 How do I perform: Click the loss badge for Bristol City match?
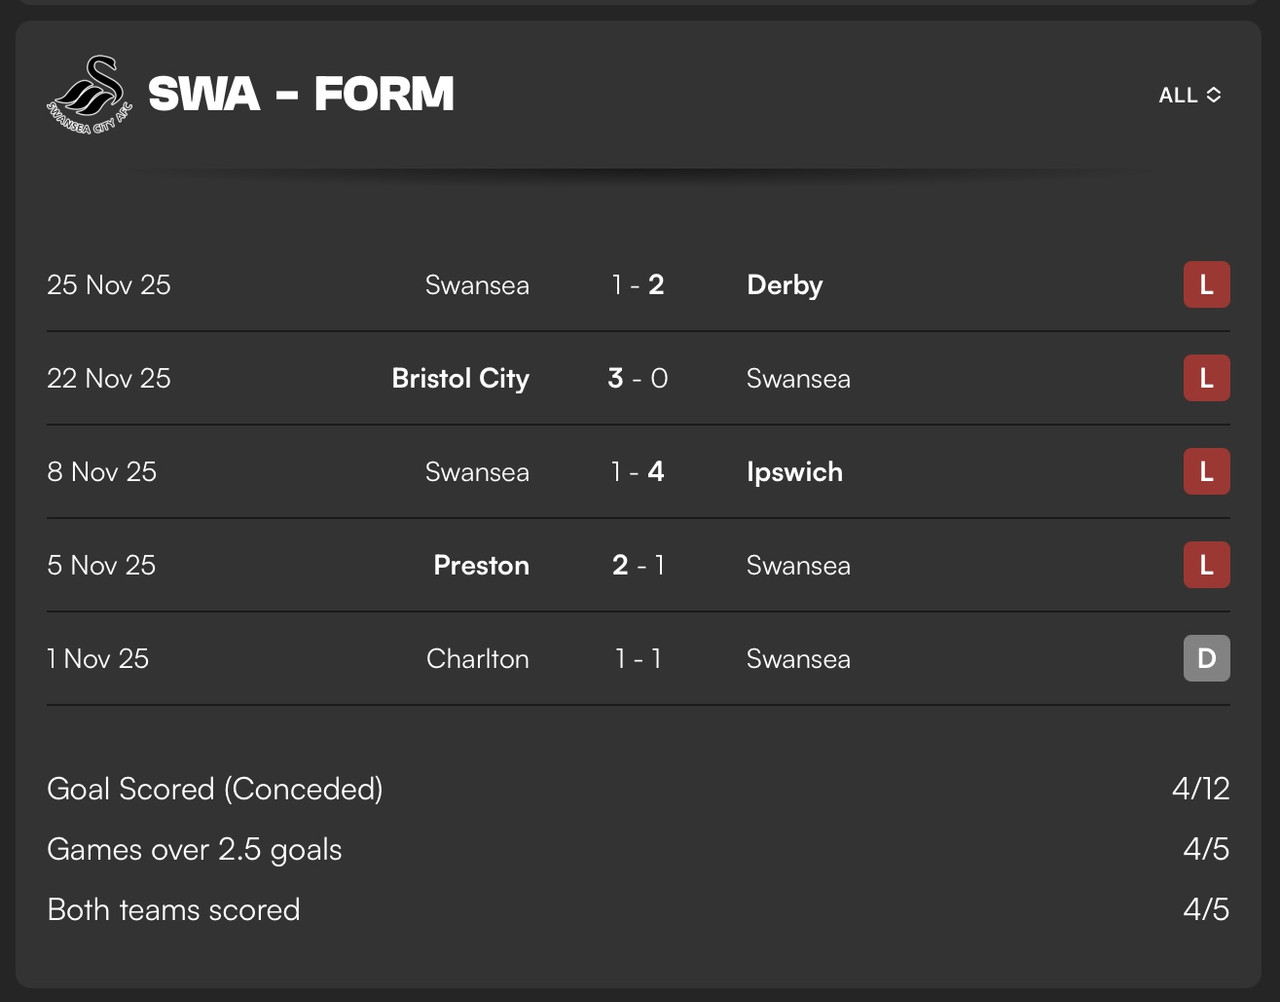click(1206, 378)
